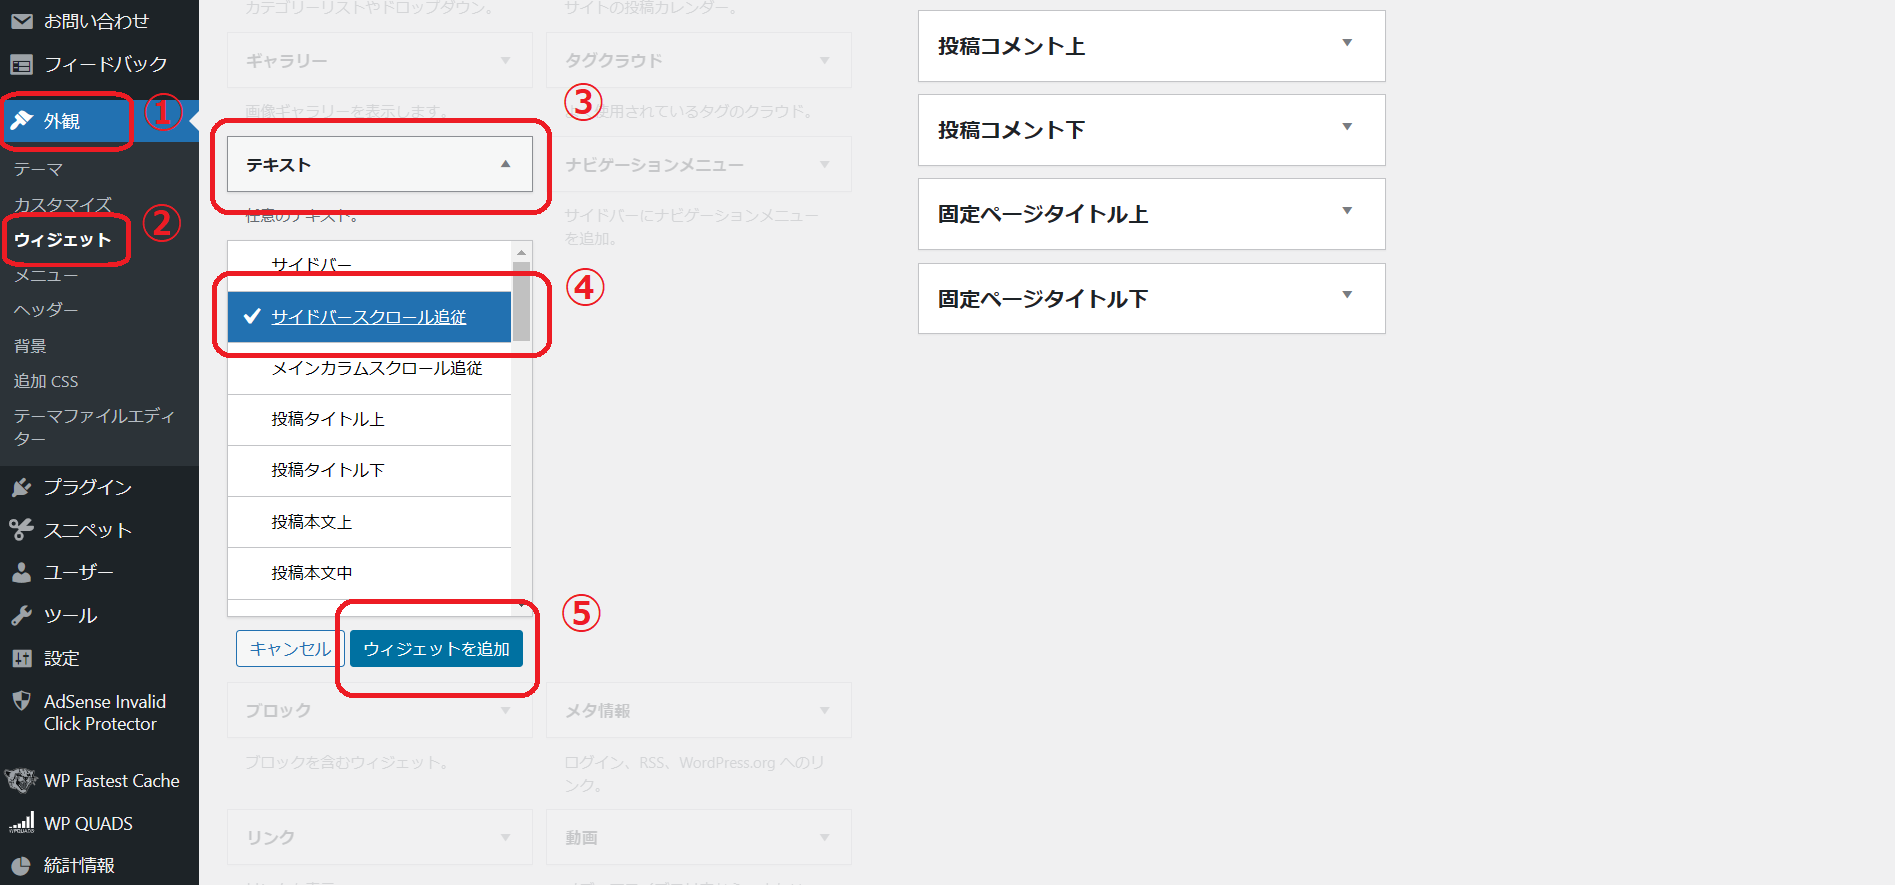Image resolution: width=1895 pixels, height=885 pixels.
Task: Open the カスタマイズ submenu item
Action: click(x=62, y=204)
